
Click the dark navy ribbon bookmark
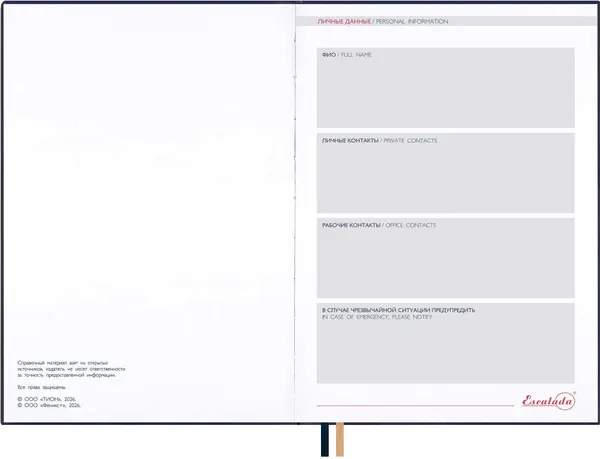pos(324,440)
